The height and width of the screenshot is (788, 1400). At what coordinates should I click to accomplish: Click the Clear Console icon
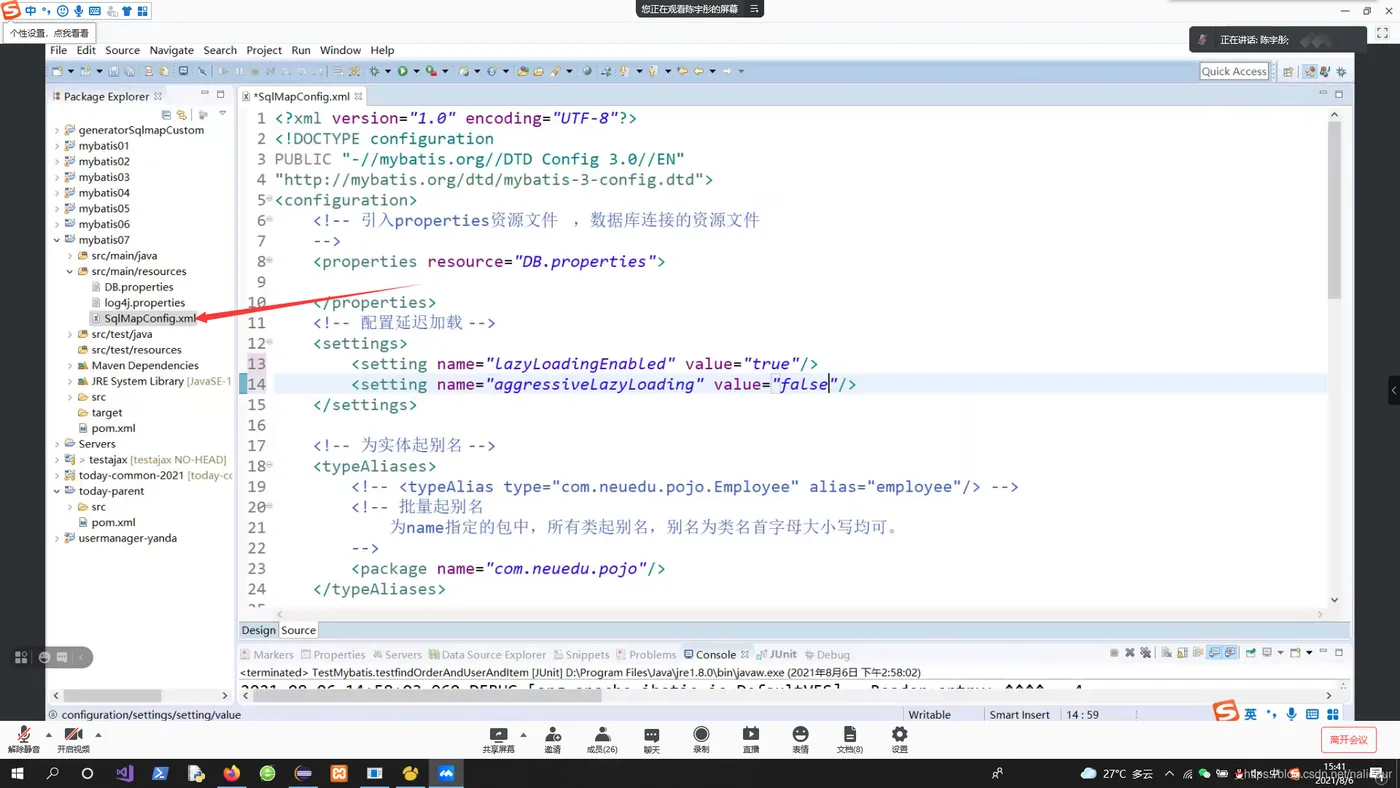[x=1166, y=653]
